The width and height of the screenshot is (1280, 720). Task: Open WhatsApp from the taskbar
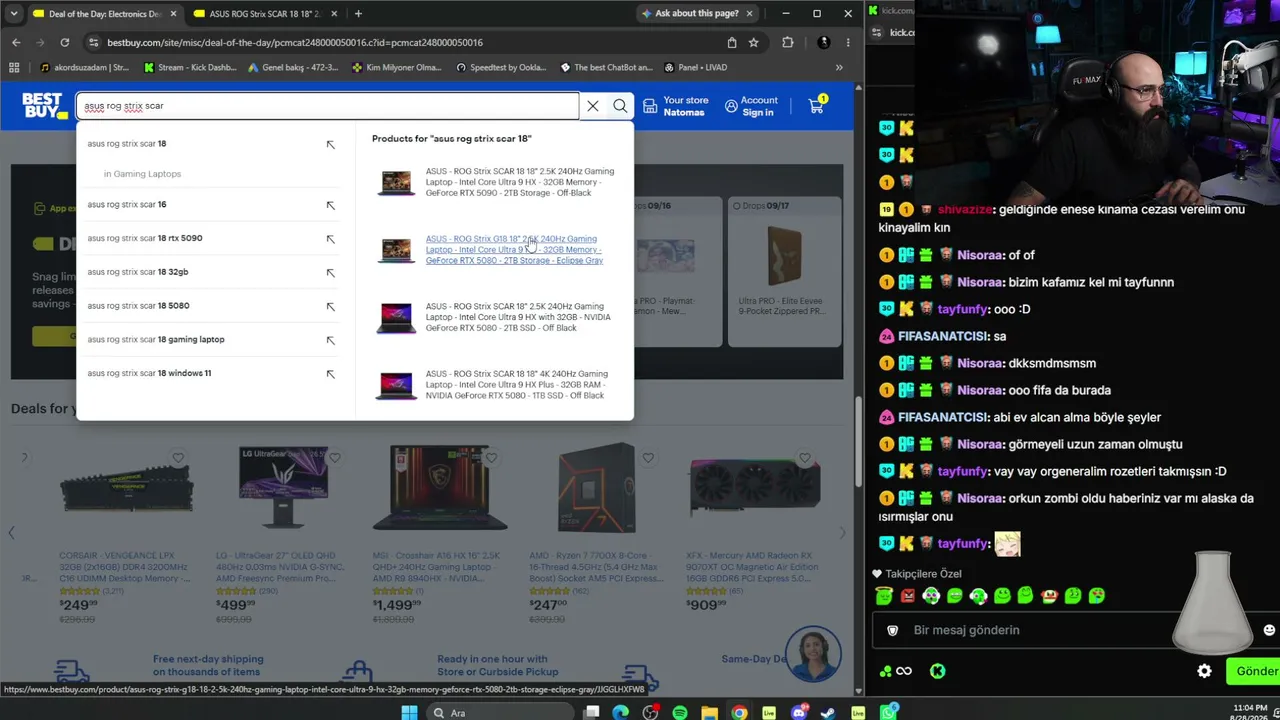(x=888, y=712)
